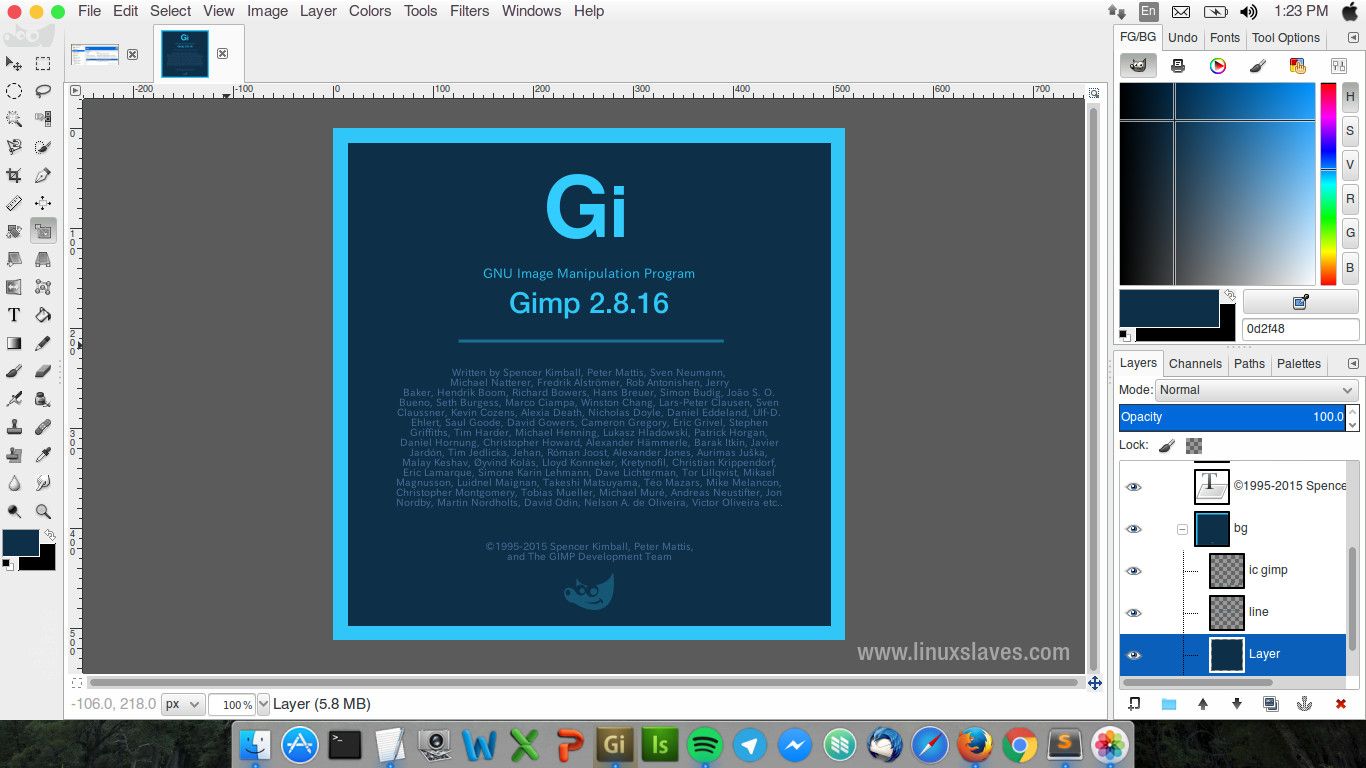The width and height of the screenshot is (1366, 768).
Task: Hide the ©1995-2015 text layer
Action: point(1133,487)
